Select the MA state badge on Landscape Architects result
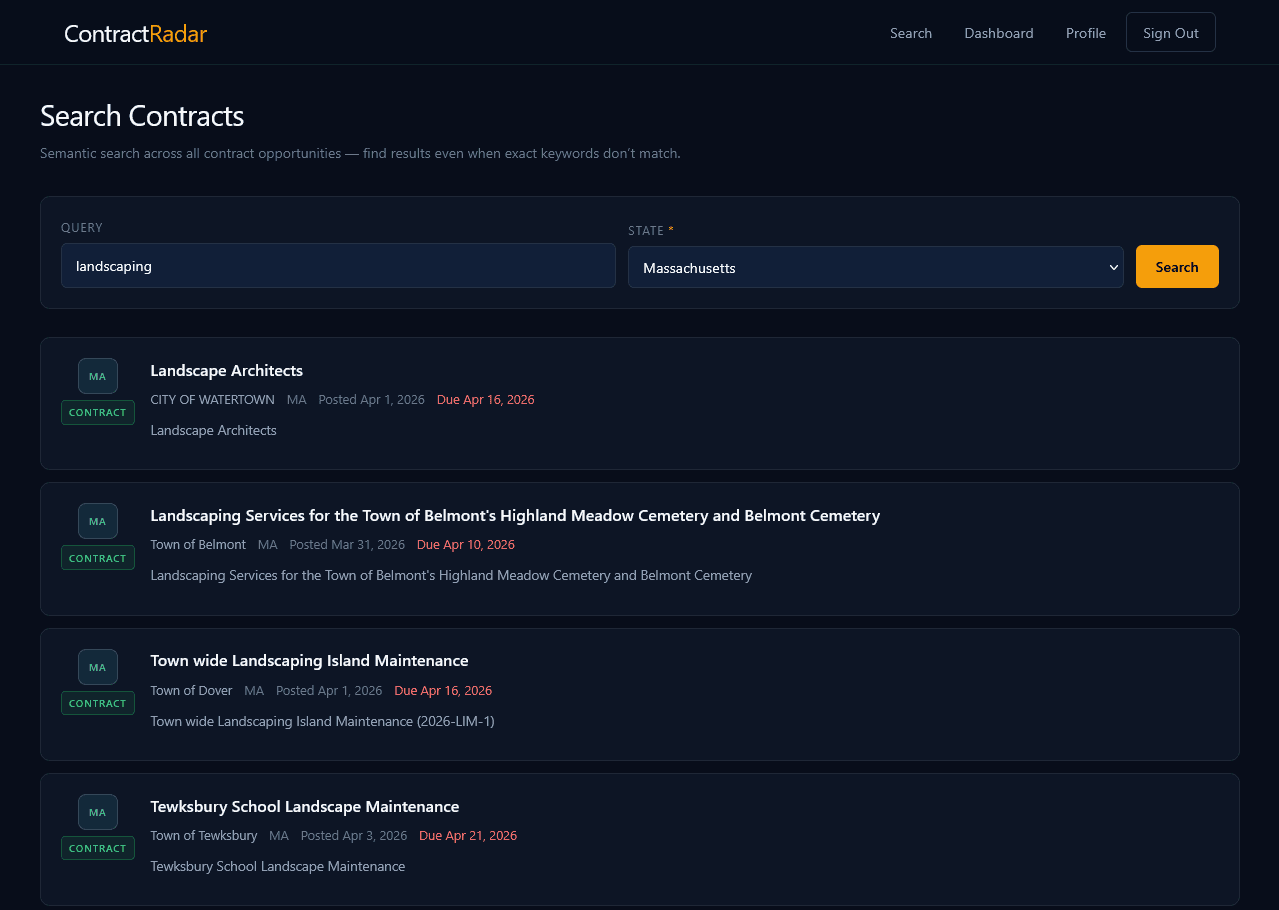This screenshot has height=910, width=1279. tap(97, 376)
